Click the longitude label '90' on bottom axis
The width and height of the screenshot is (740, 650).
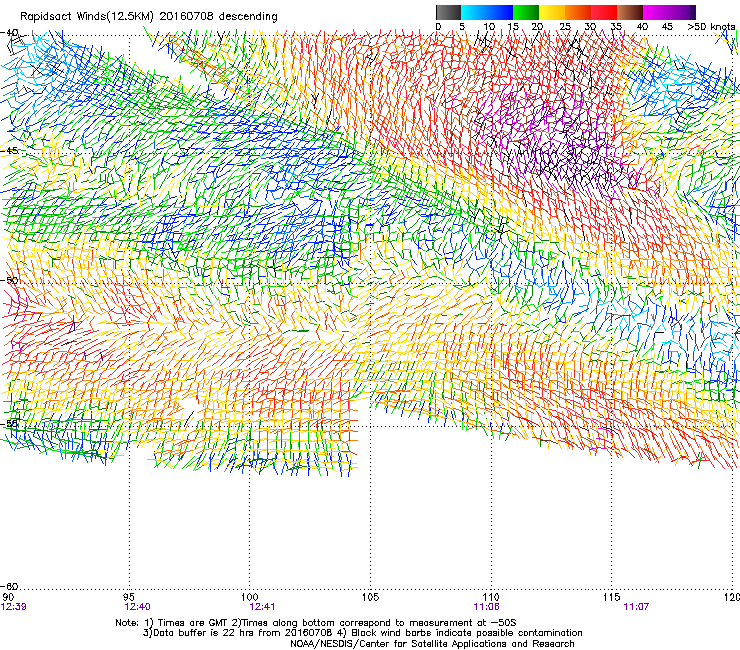click(8, 597)
